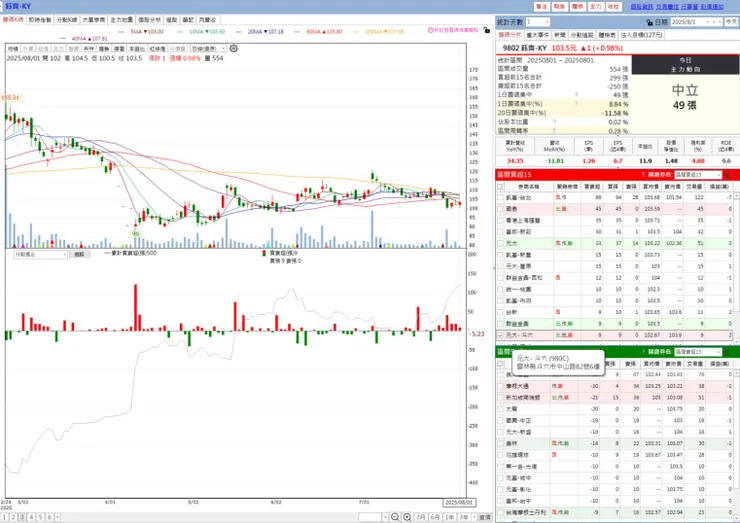
Task: Toggle select-all checkbox in buy table header
Action: 500,186
